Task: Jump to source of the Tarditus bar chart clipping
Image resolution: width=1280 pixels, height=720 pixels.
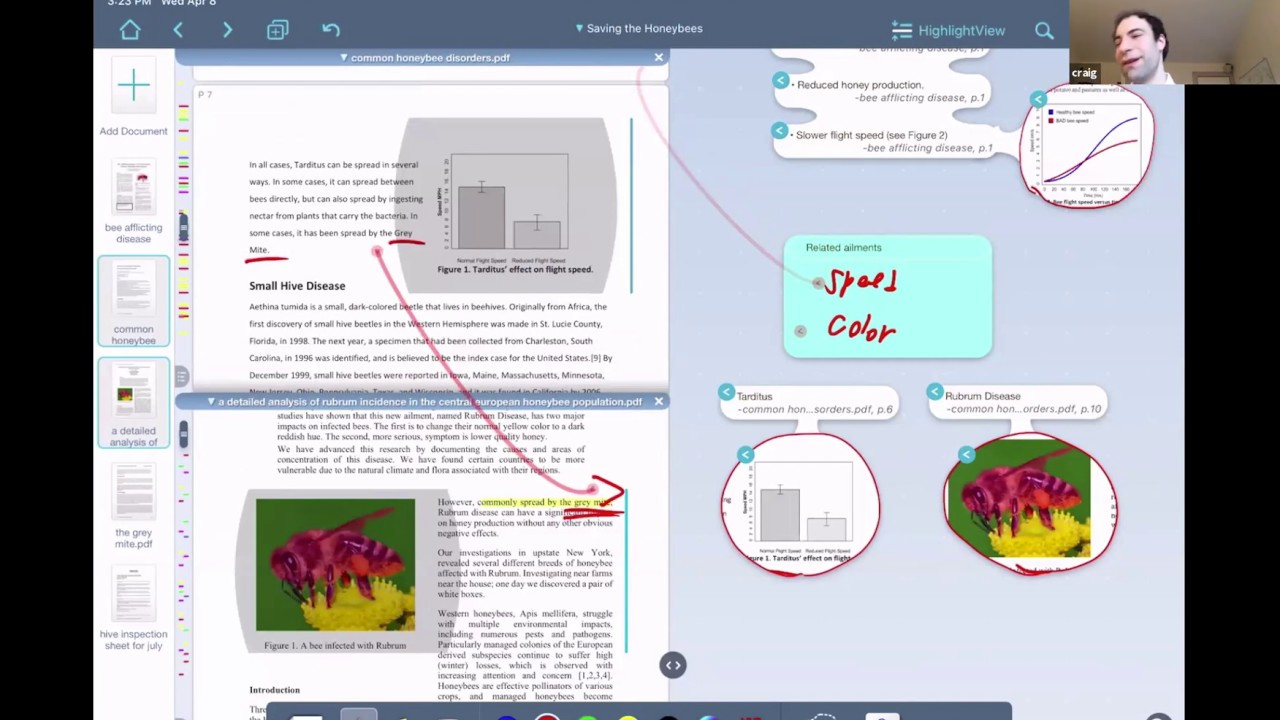Action: click(745, 455)
